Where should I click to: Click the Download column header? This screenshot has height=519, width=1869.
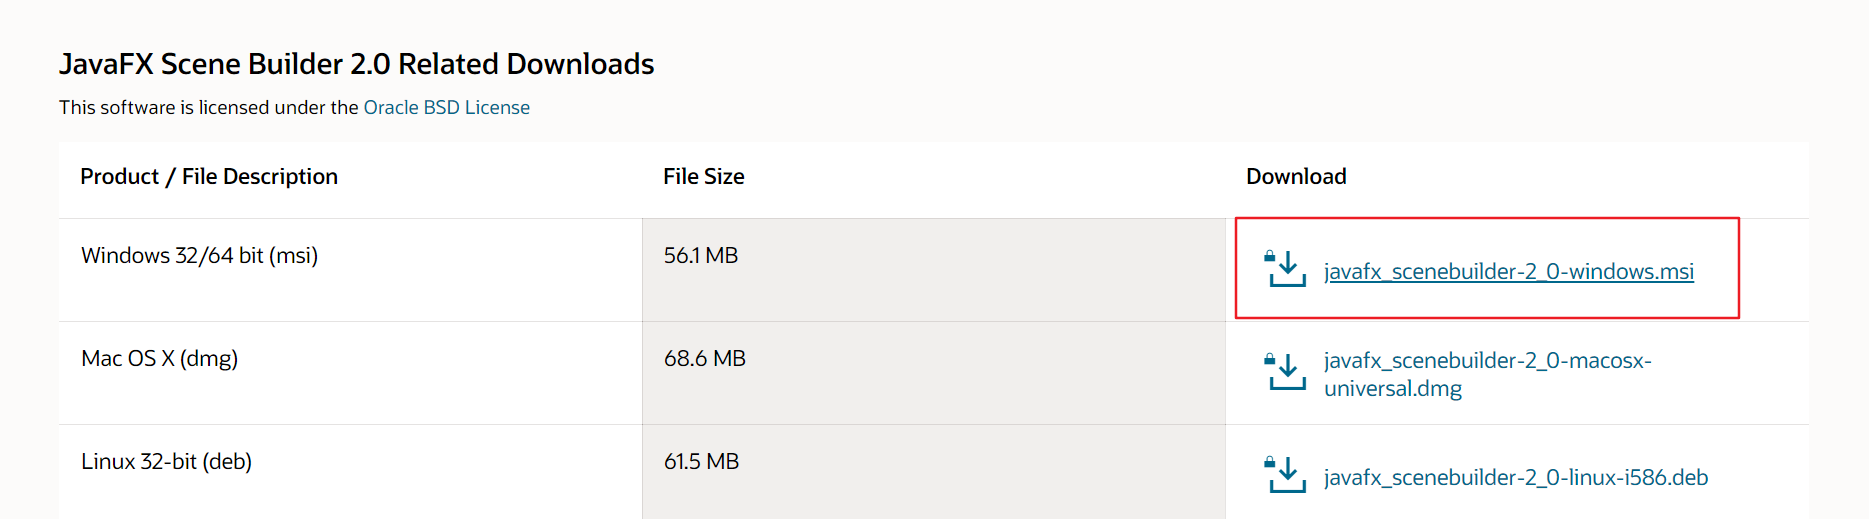1296,176
